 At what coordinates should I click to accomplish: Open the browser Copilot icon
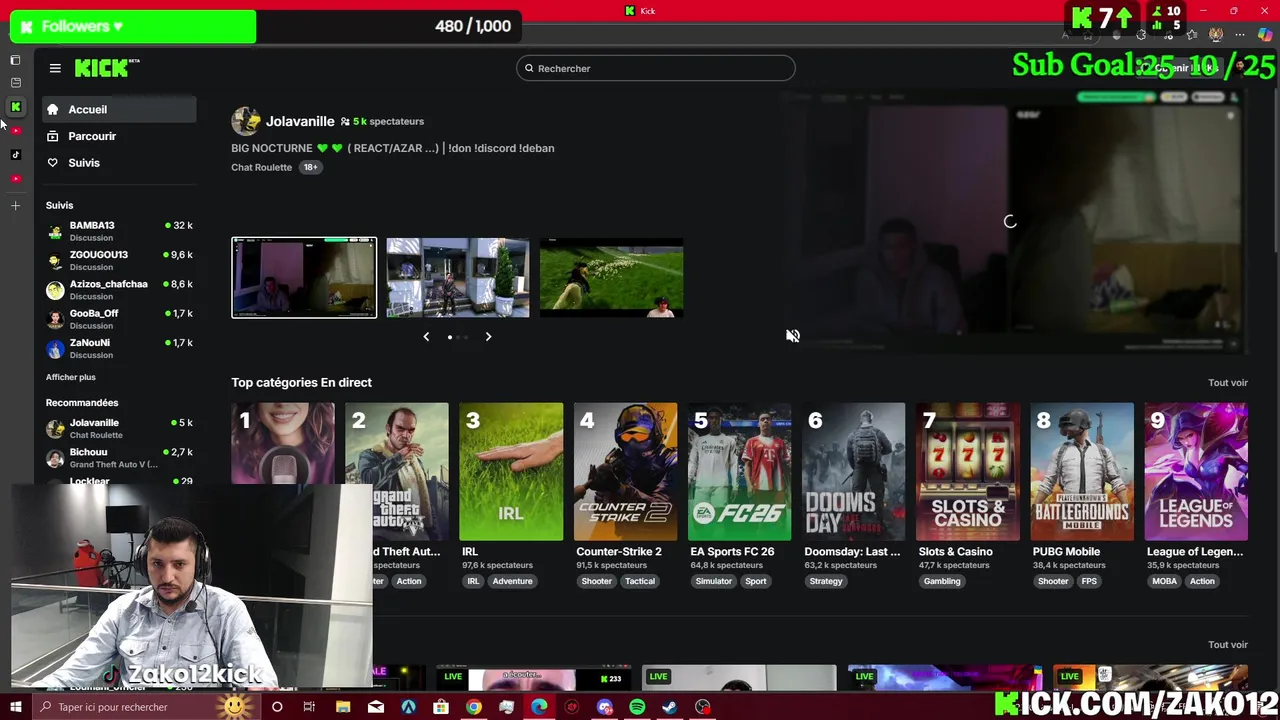pyautogui.click(x=1265, y=35)
